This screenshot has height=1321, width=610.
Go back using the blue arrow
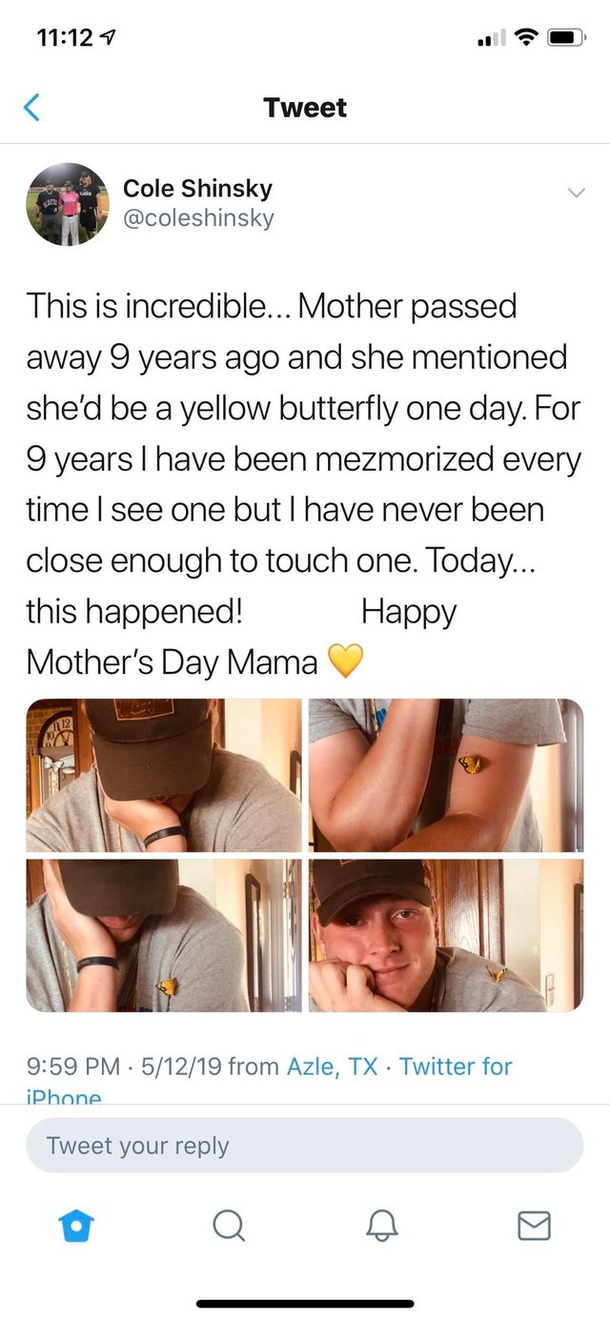32,107
